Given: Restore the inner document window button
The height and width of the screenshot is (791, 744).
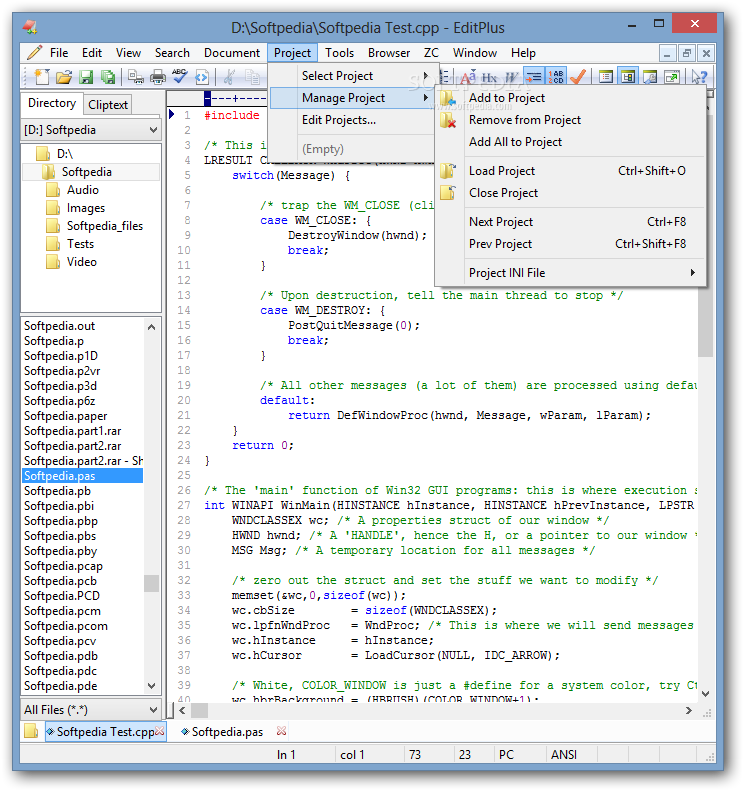Looking at the screenshot, I should click(x=686, y=53).
